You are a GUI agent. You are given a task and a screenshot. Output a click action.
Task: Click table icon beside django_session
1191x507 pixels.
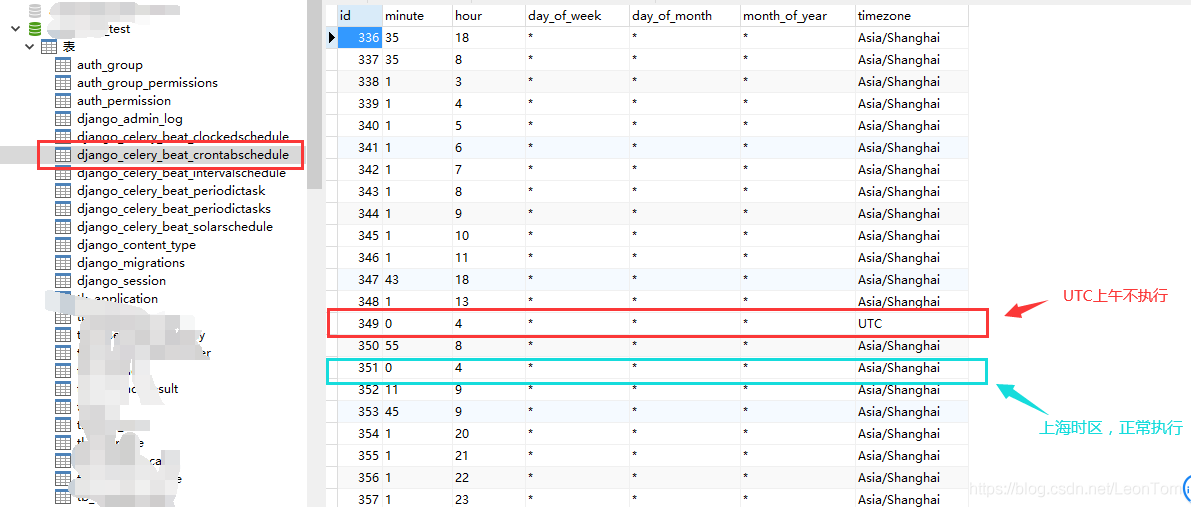(64, 281)
